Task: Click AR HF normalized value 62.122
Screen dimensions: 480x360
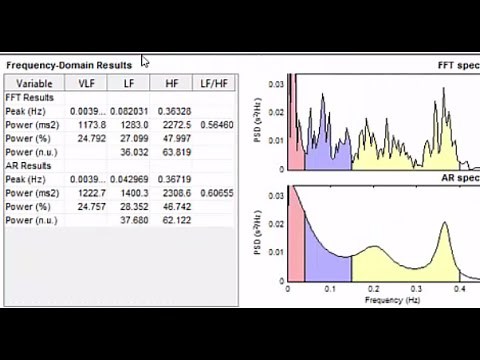Action: pyautogui.click(x=177, y=220)
